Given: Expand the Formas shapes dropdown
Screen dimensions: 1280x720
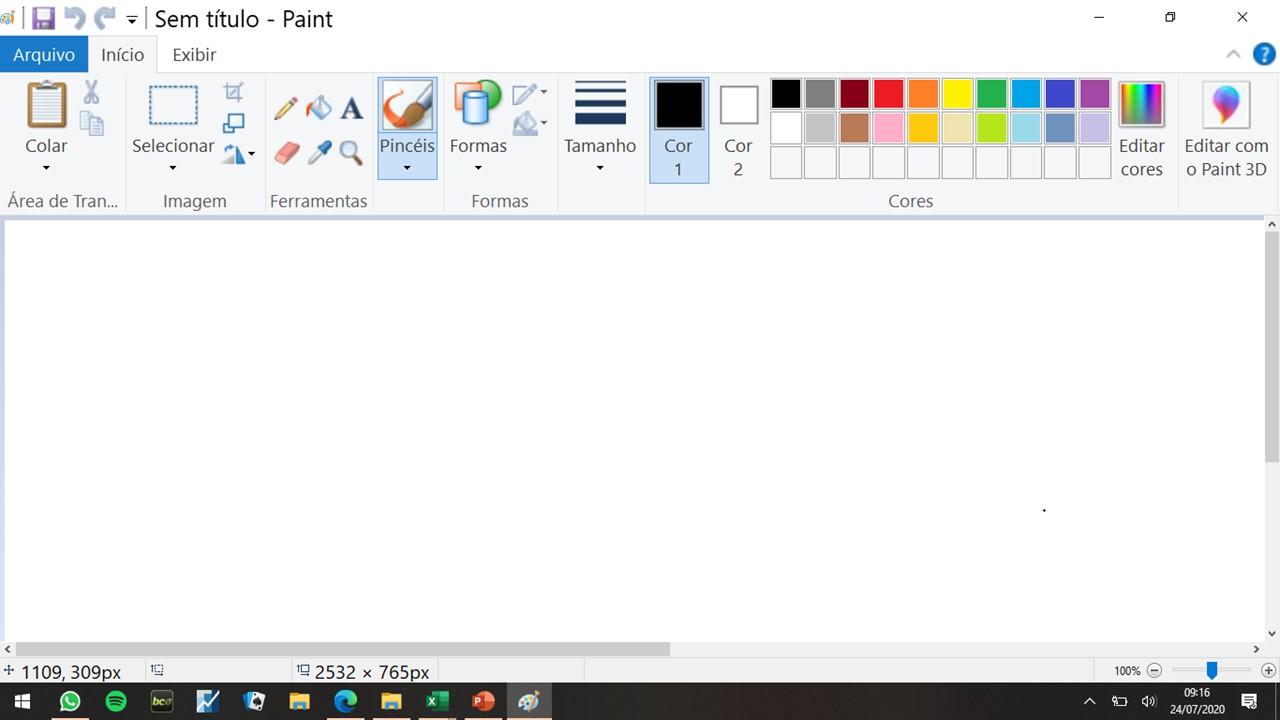Looking at the screenshot, I should tap(478, 168).
